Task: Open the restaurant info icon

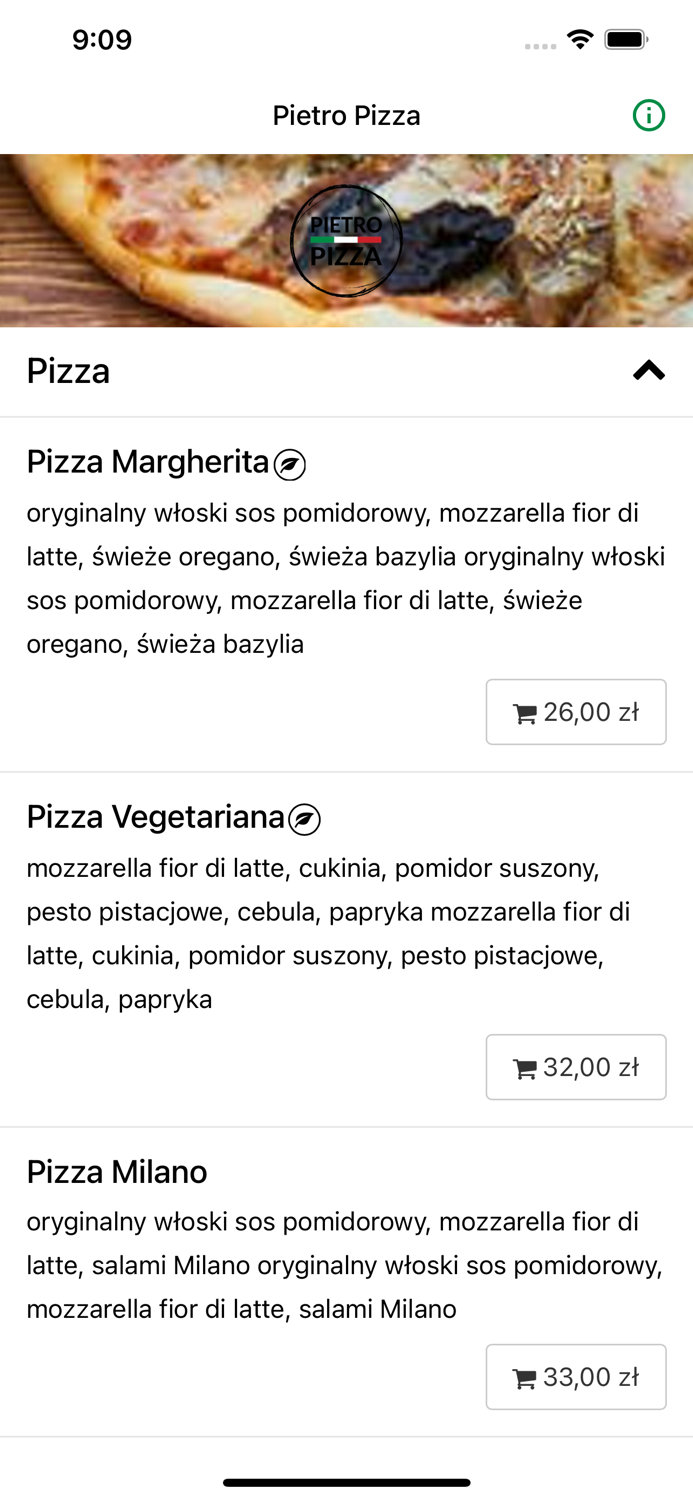Action: point(650,115)
